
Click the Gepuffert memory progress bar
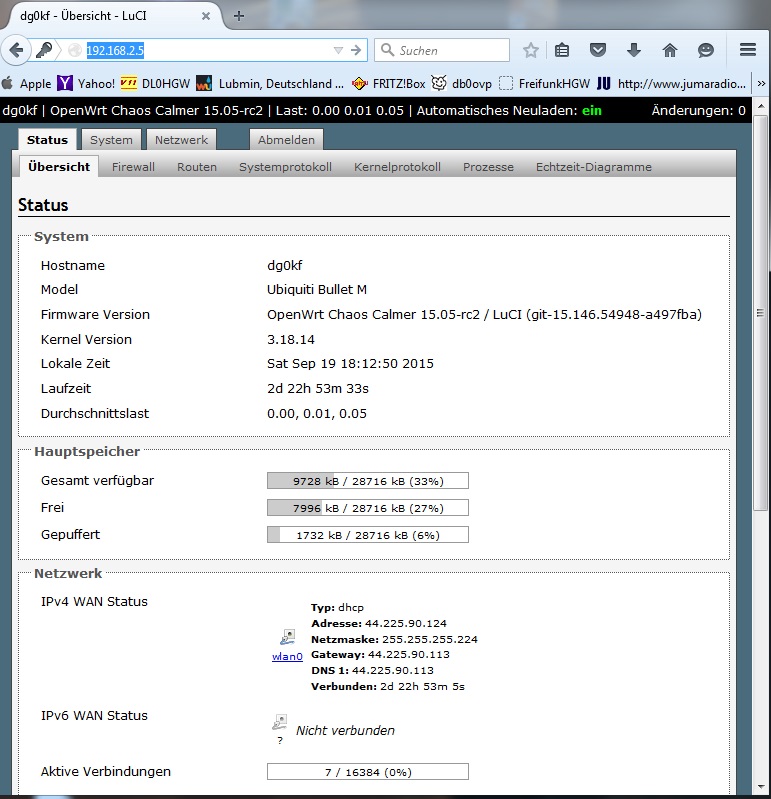coord(368,535)
